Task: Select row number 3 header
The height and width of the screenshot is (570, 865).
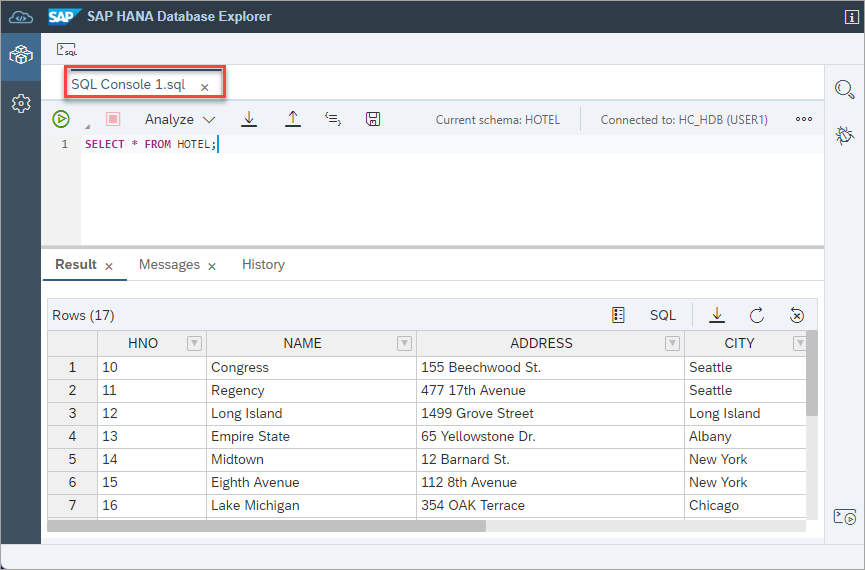Action: 72,413
